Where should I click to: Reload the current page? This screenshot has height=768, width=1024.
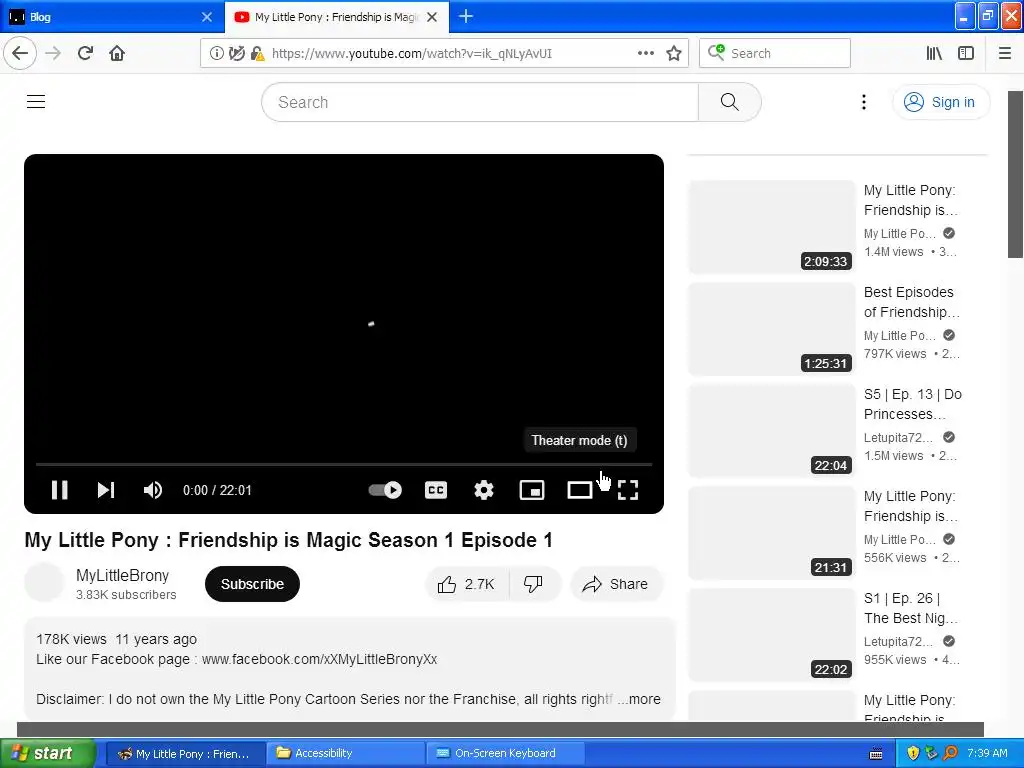tap(85, 53)
